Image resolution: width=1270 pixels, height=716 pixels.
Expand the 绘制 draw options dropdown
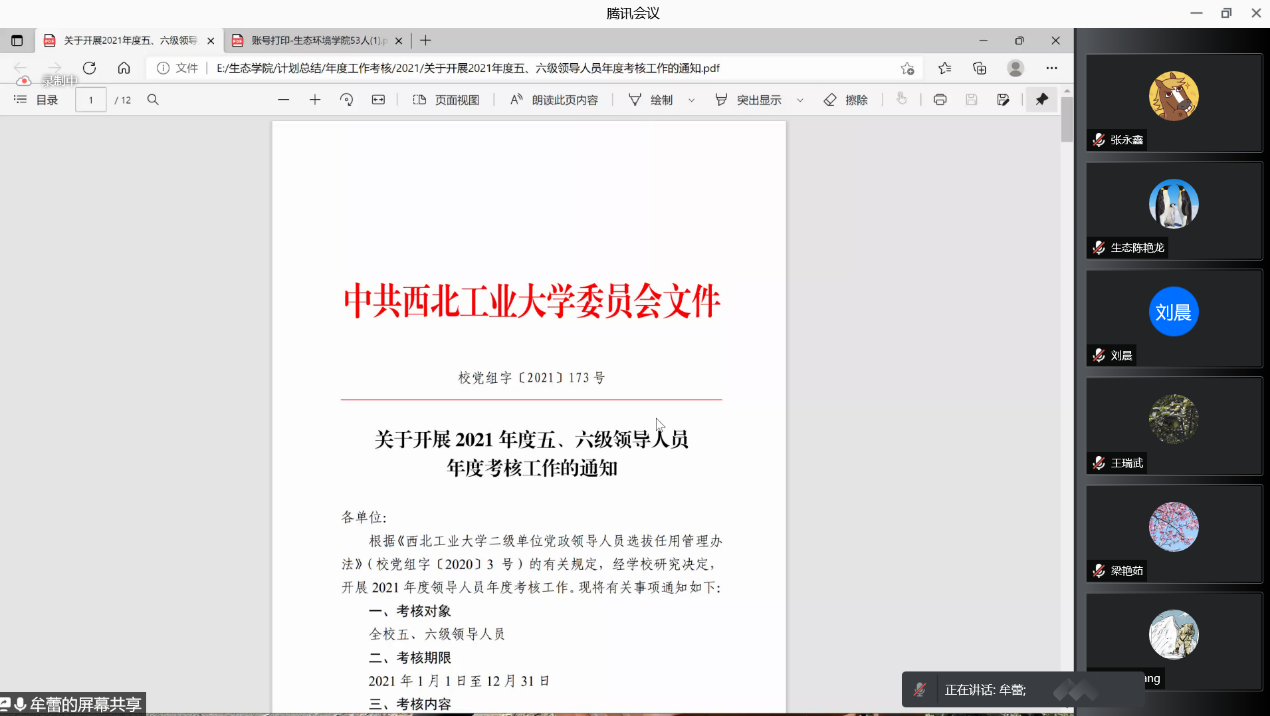click(x=691, y=100)
